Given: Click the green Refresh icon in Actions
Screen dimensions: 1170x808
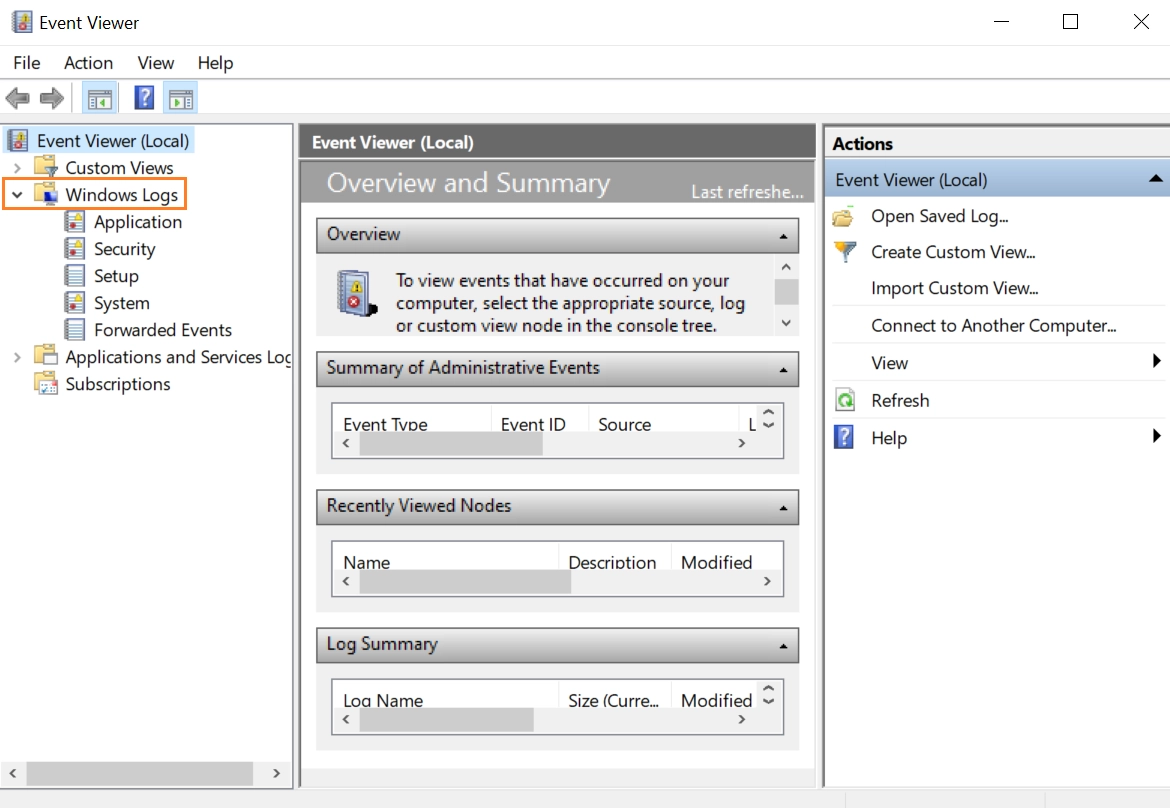Looking at the screenshot, I should (x=845, y=401).
